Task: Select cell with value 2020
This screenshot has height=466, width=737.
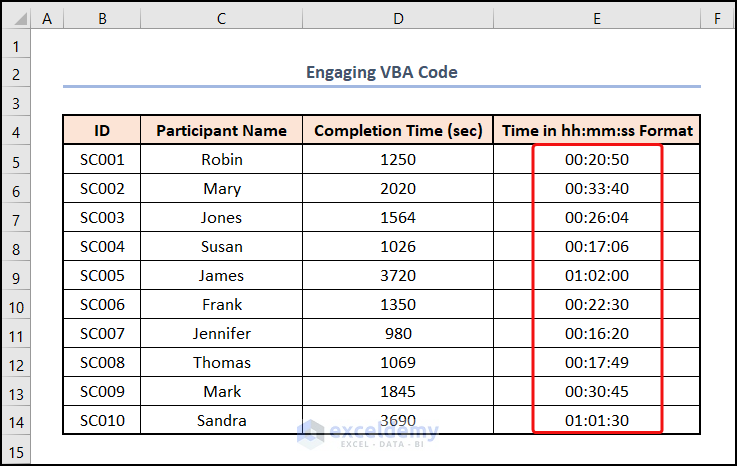Action: tap(398, 189)
